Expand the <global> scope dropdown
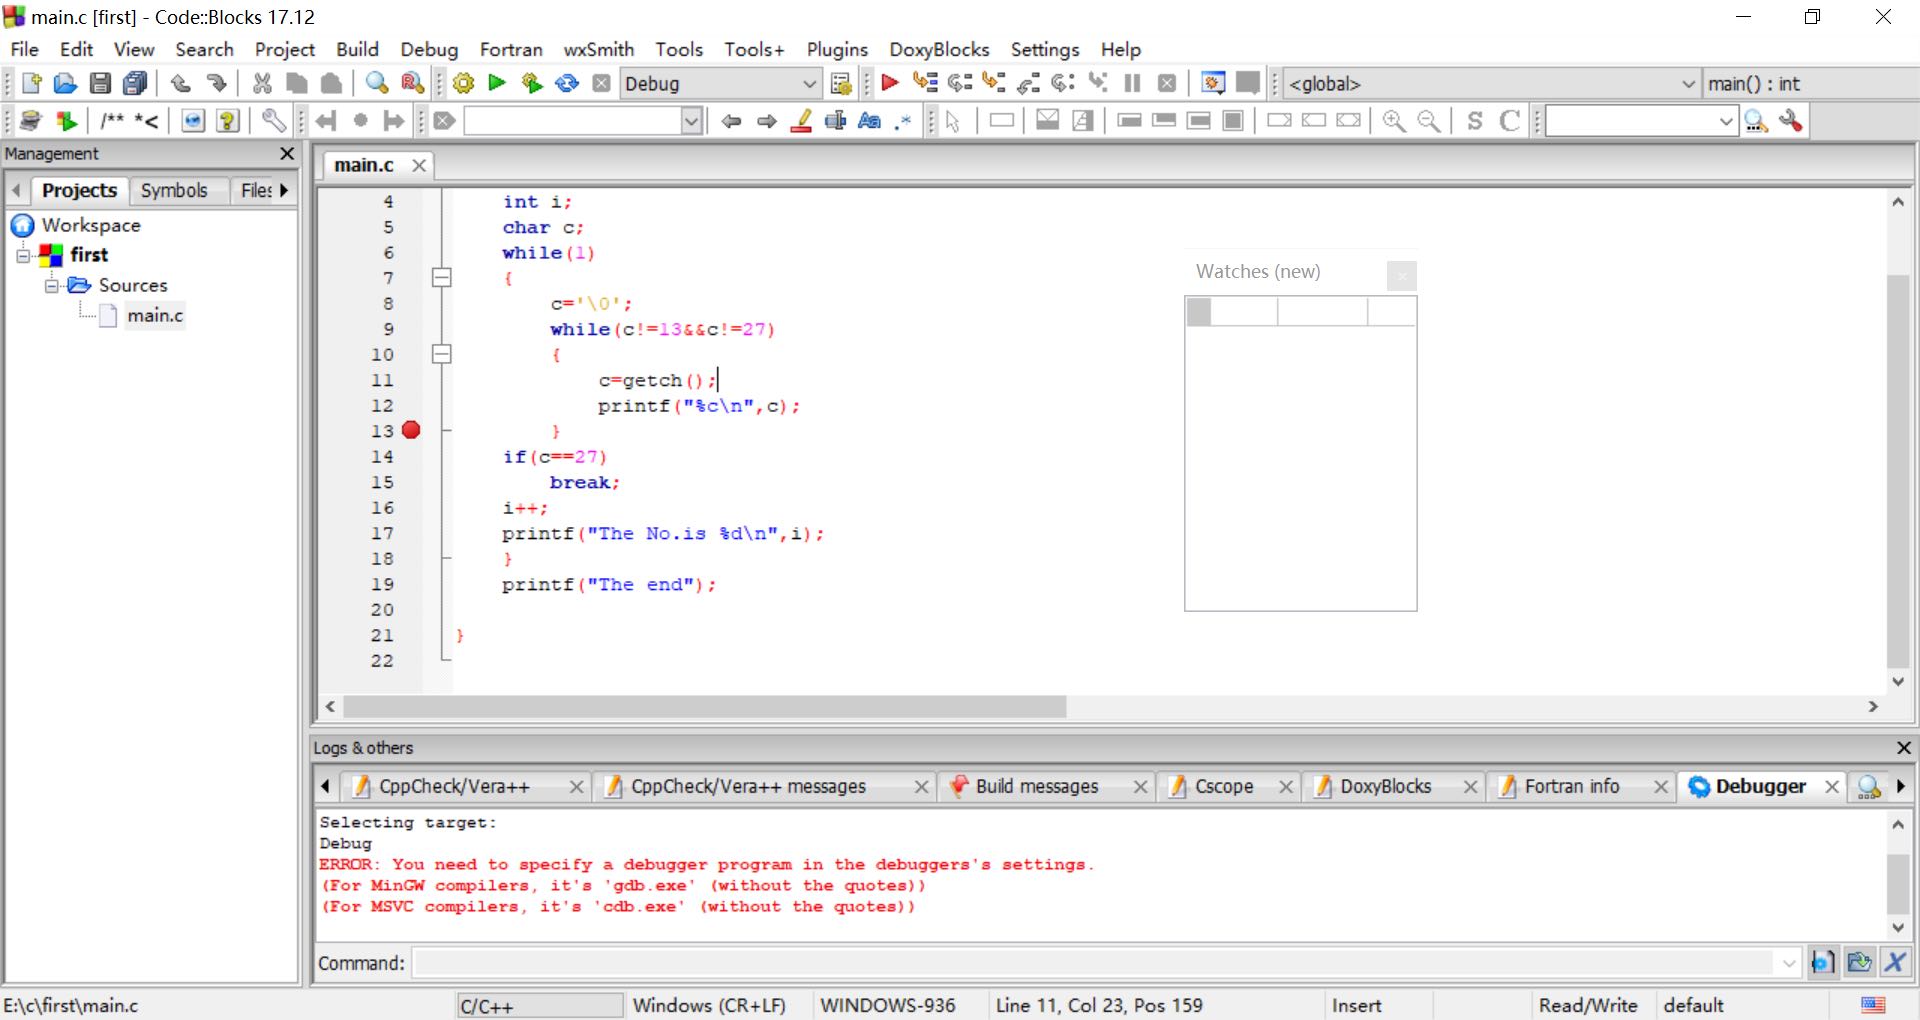Screen dimensions: 1920x1020 [x=1688, y=84]
